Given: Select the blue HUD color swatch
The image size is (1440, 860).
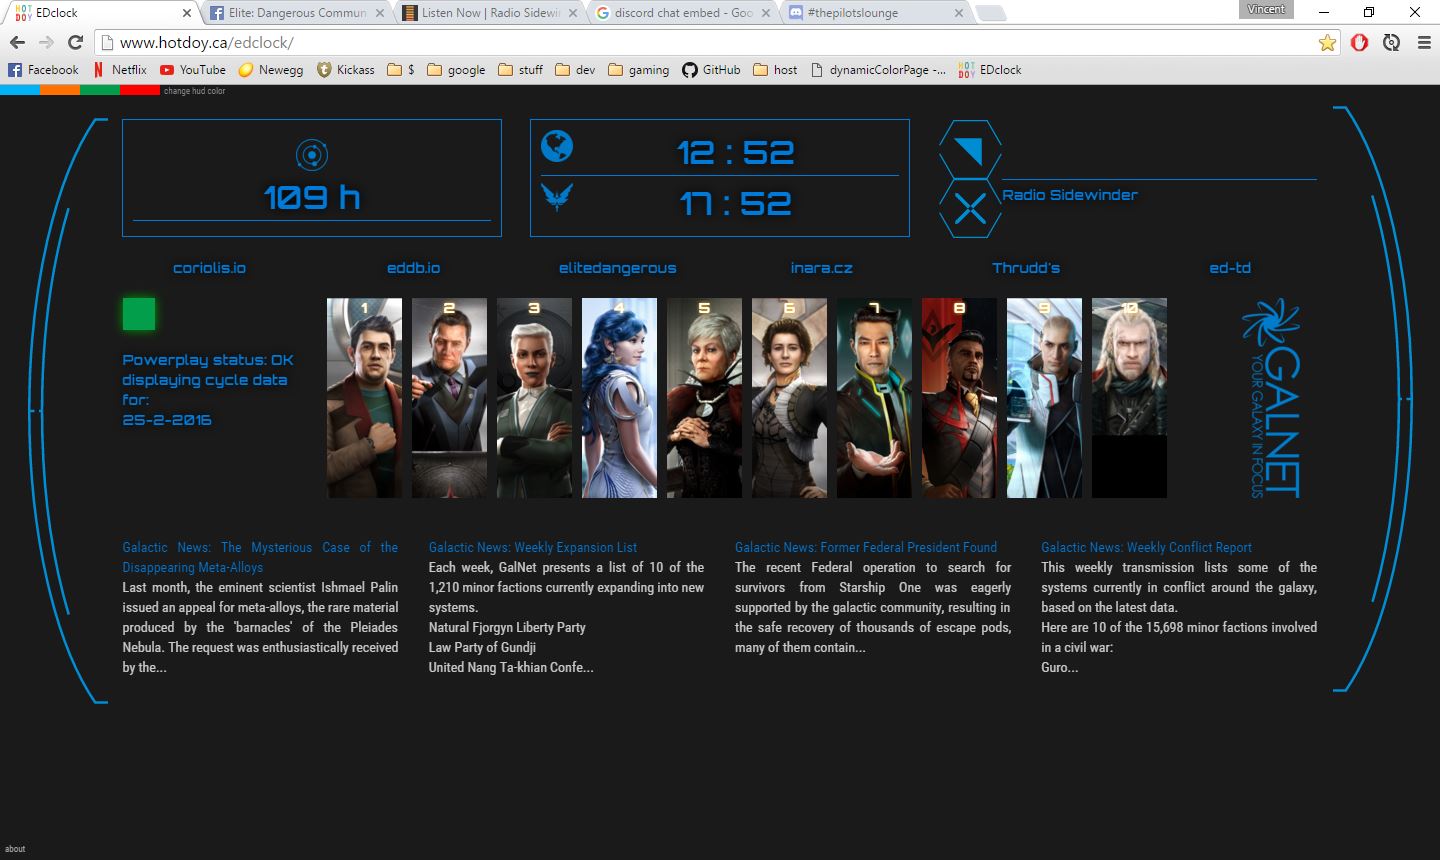Looking at the screenshot, I should [20, 90].
